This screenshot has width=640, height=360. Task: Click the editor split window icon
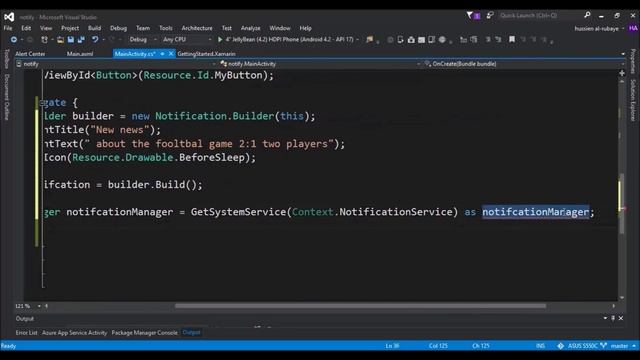click(622, 73)
